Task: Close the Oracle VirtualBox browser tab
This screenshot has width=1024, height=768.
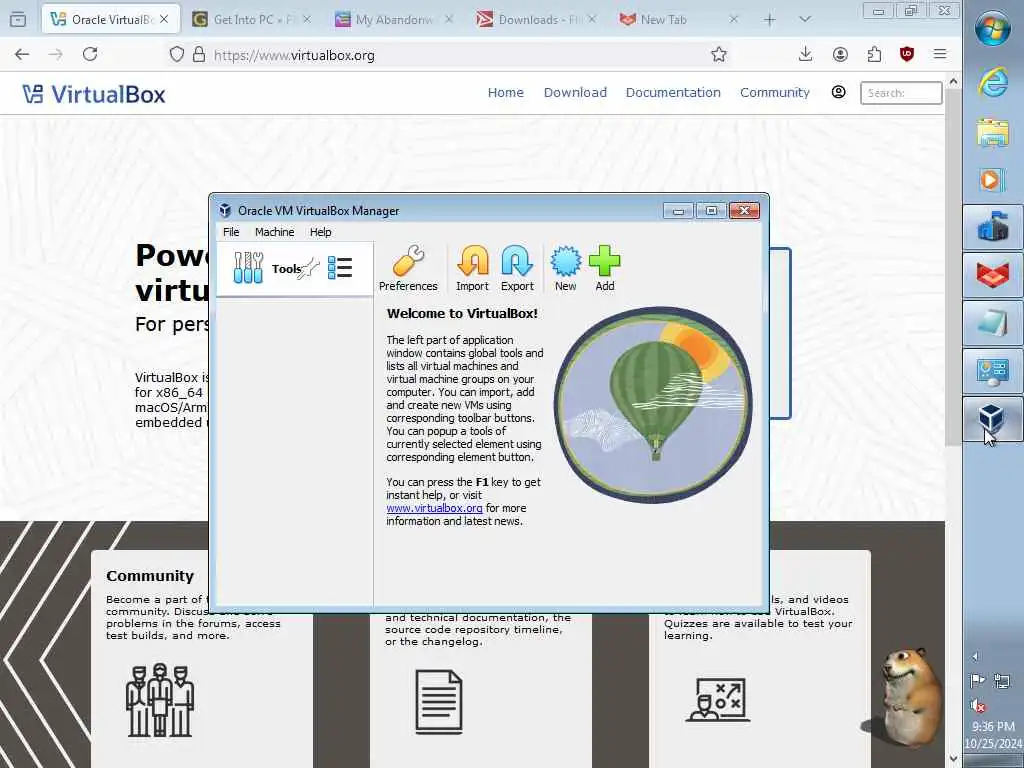Action: pyautogui.click(x=164, y=20)
